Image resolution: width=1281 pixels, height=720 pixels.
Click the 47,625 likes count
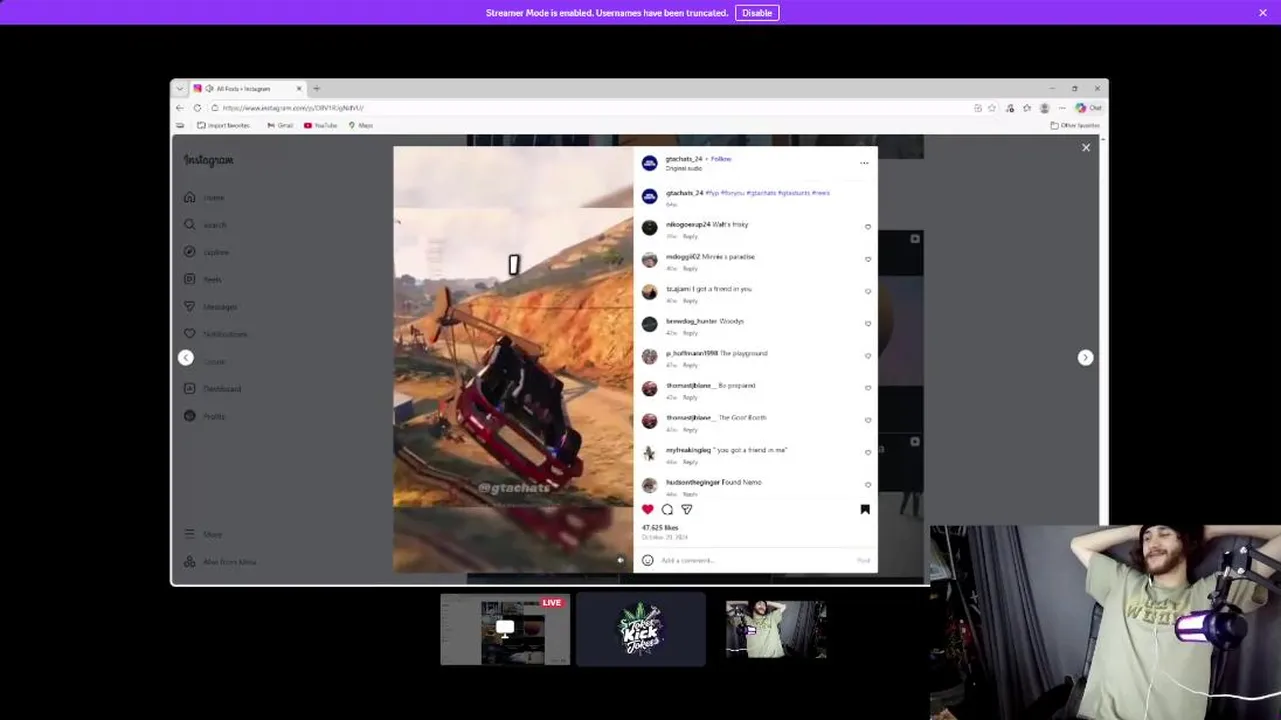point(660,527)
